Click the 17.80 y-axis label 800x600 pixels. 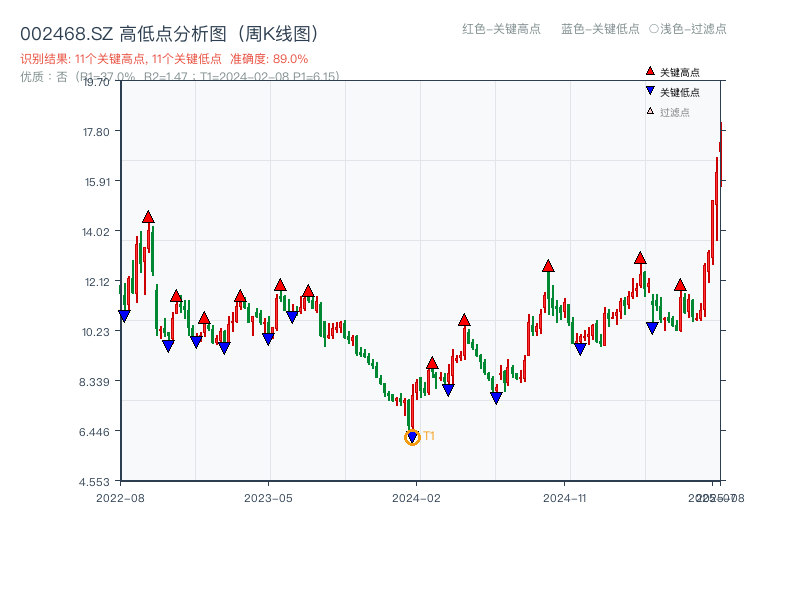coord(96,132)
